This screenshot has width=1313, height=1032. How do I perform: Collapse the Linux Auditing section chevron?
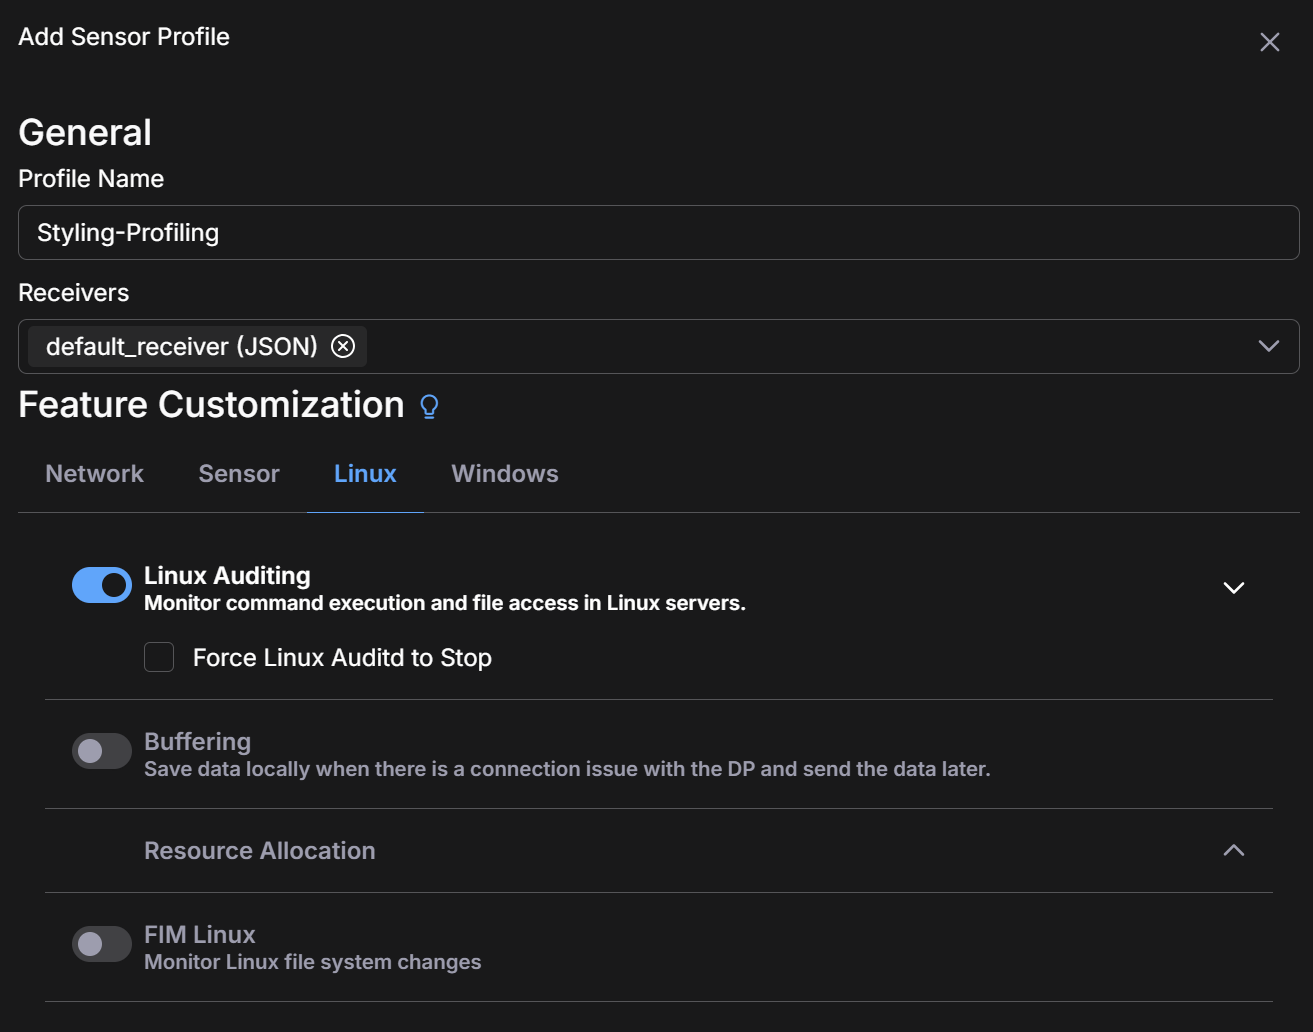coord(1233,588)
